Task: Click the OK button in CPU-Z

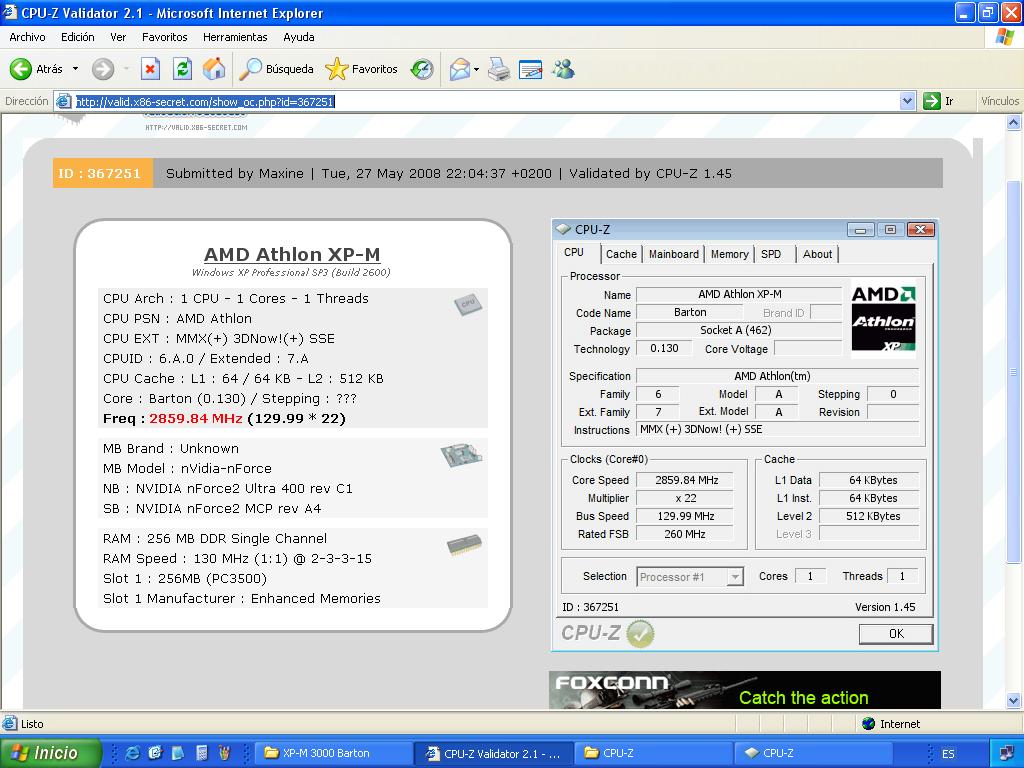Action: [x=896, y=633]
